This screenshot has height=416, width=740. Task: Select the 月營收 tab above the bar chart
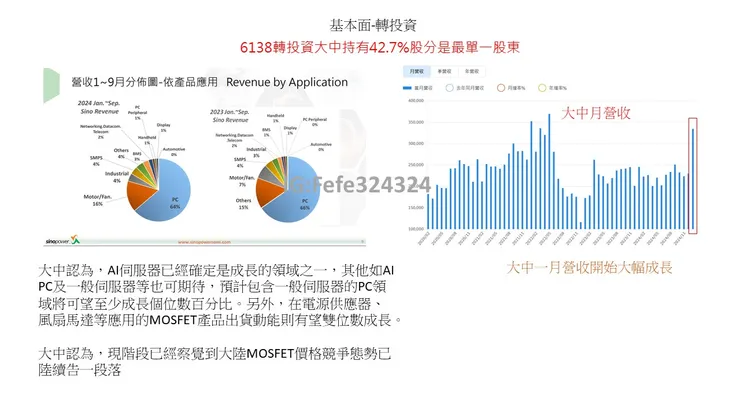click(416, 71)
